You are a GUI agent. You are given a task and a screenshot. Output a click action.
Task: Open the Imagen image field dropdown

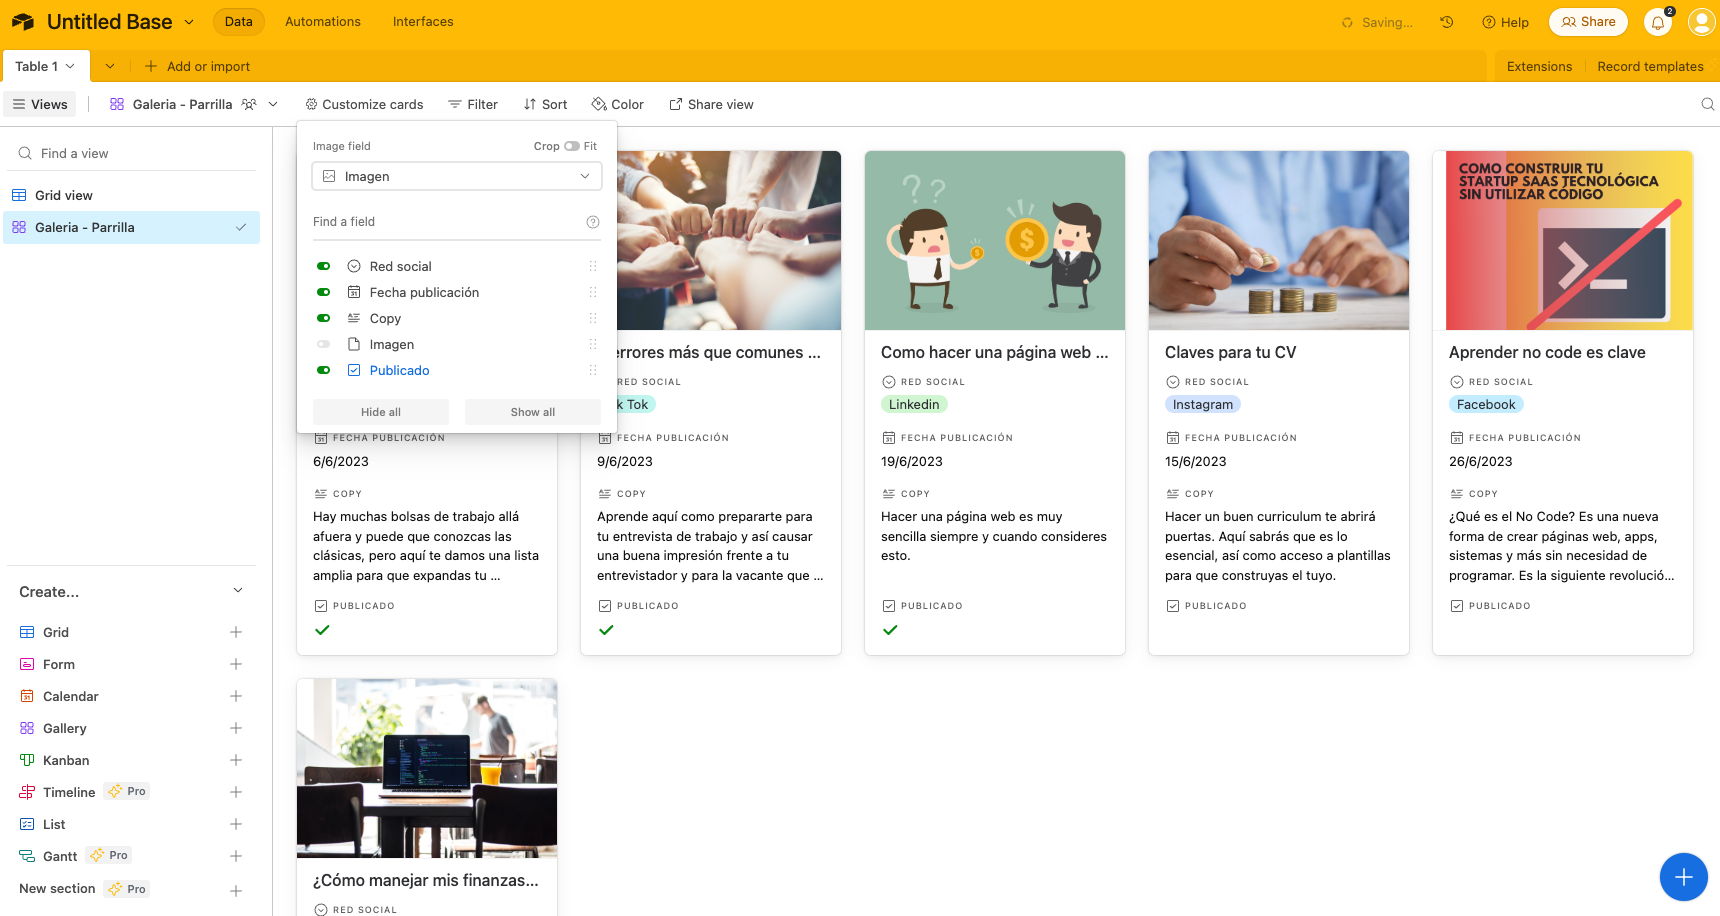click(x=457, y=176)
